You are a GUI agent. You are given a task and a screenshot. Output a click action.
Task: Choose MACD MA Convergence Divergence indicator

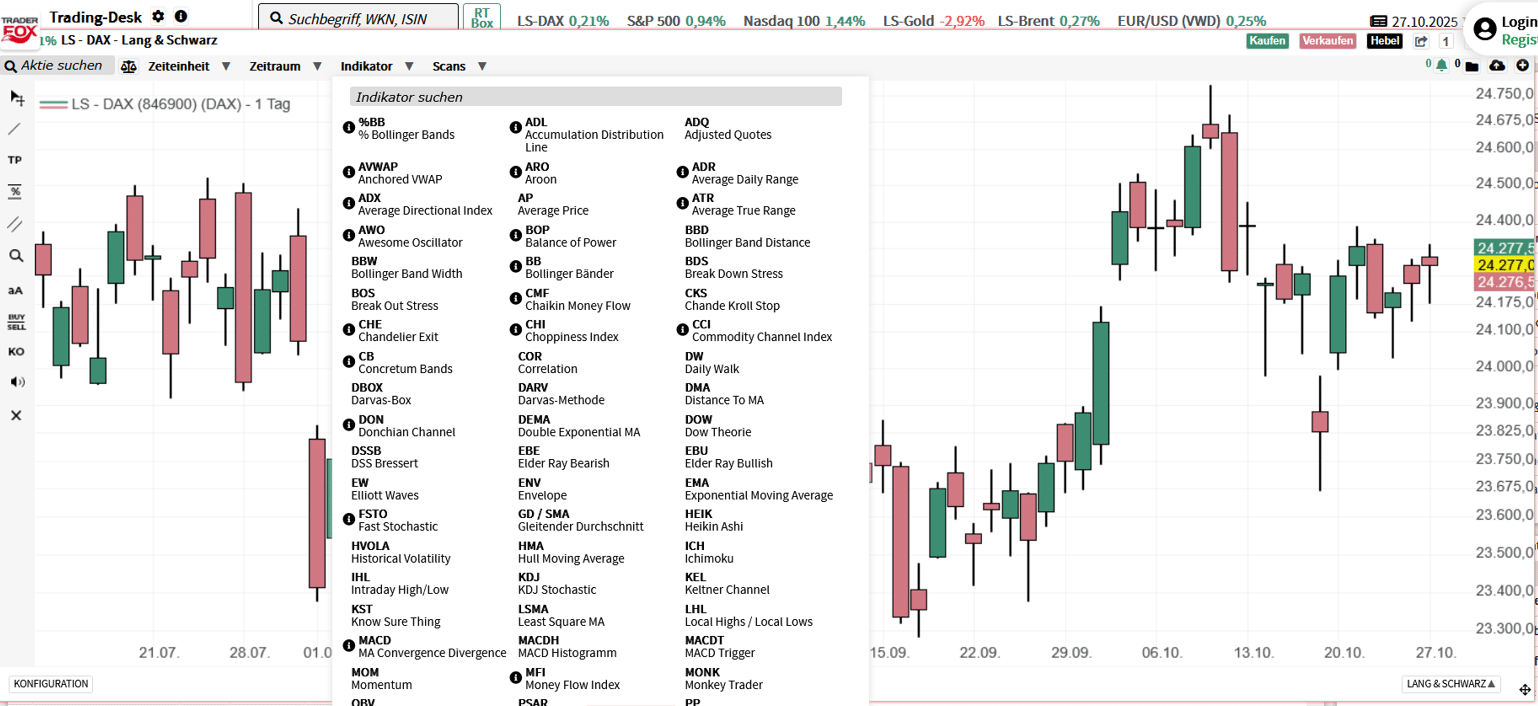(432, 647)
